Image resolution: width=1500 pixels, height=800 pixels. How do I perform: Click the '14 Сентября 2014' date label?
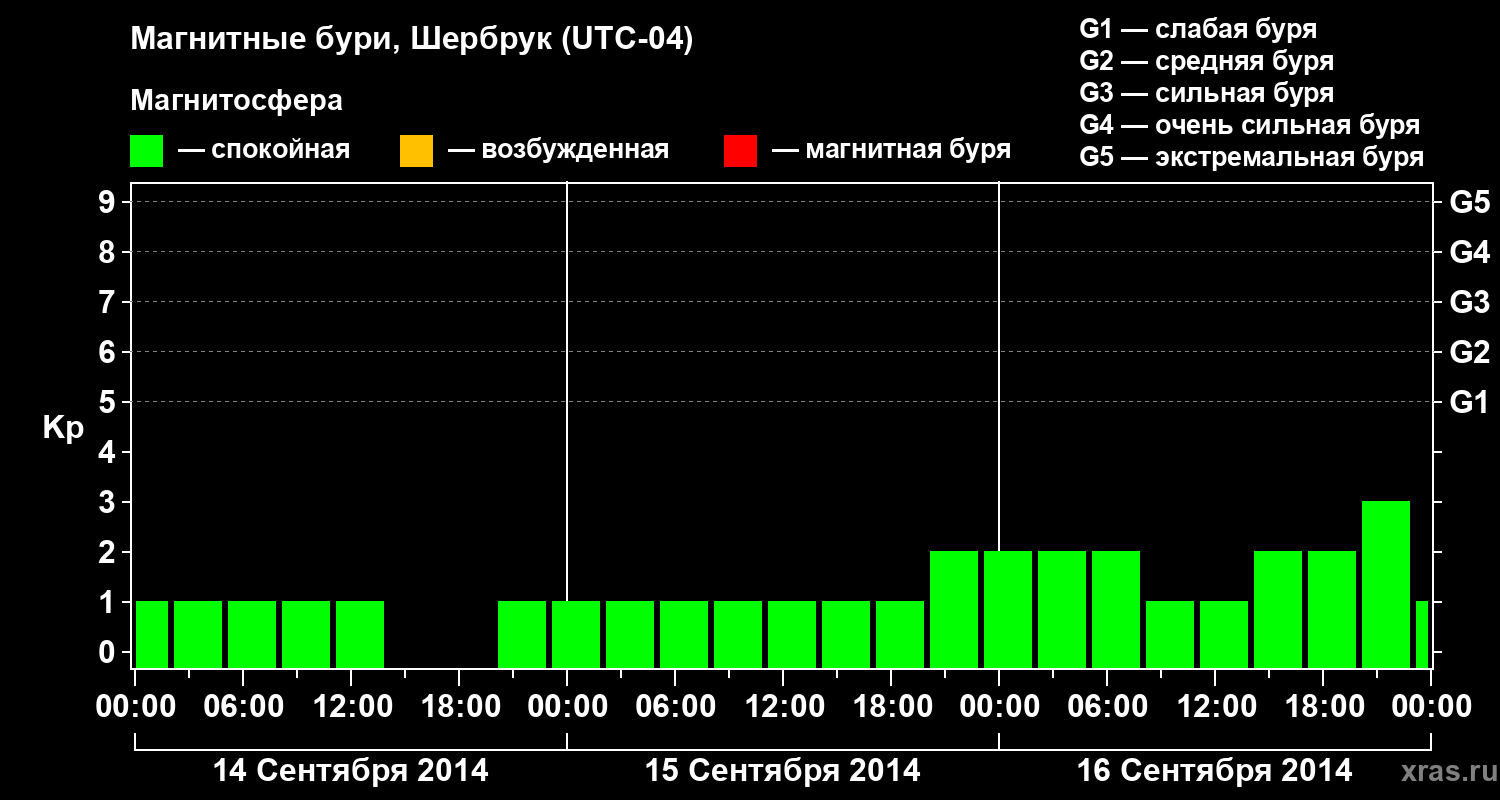351,771
